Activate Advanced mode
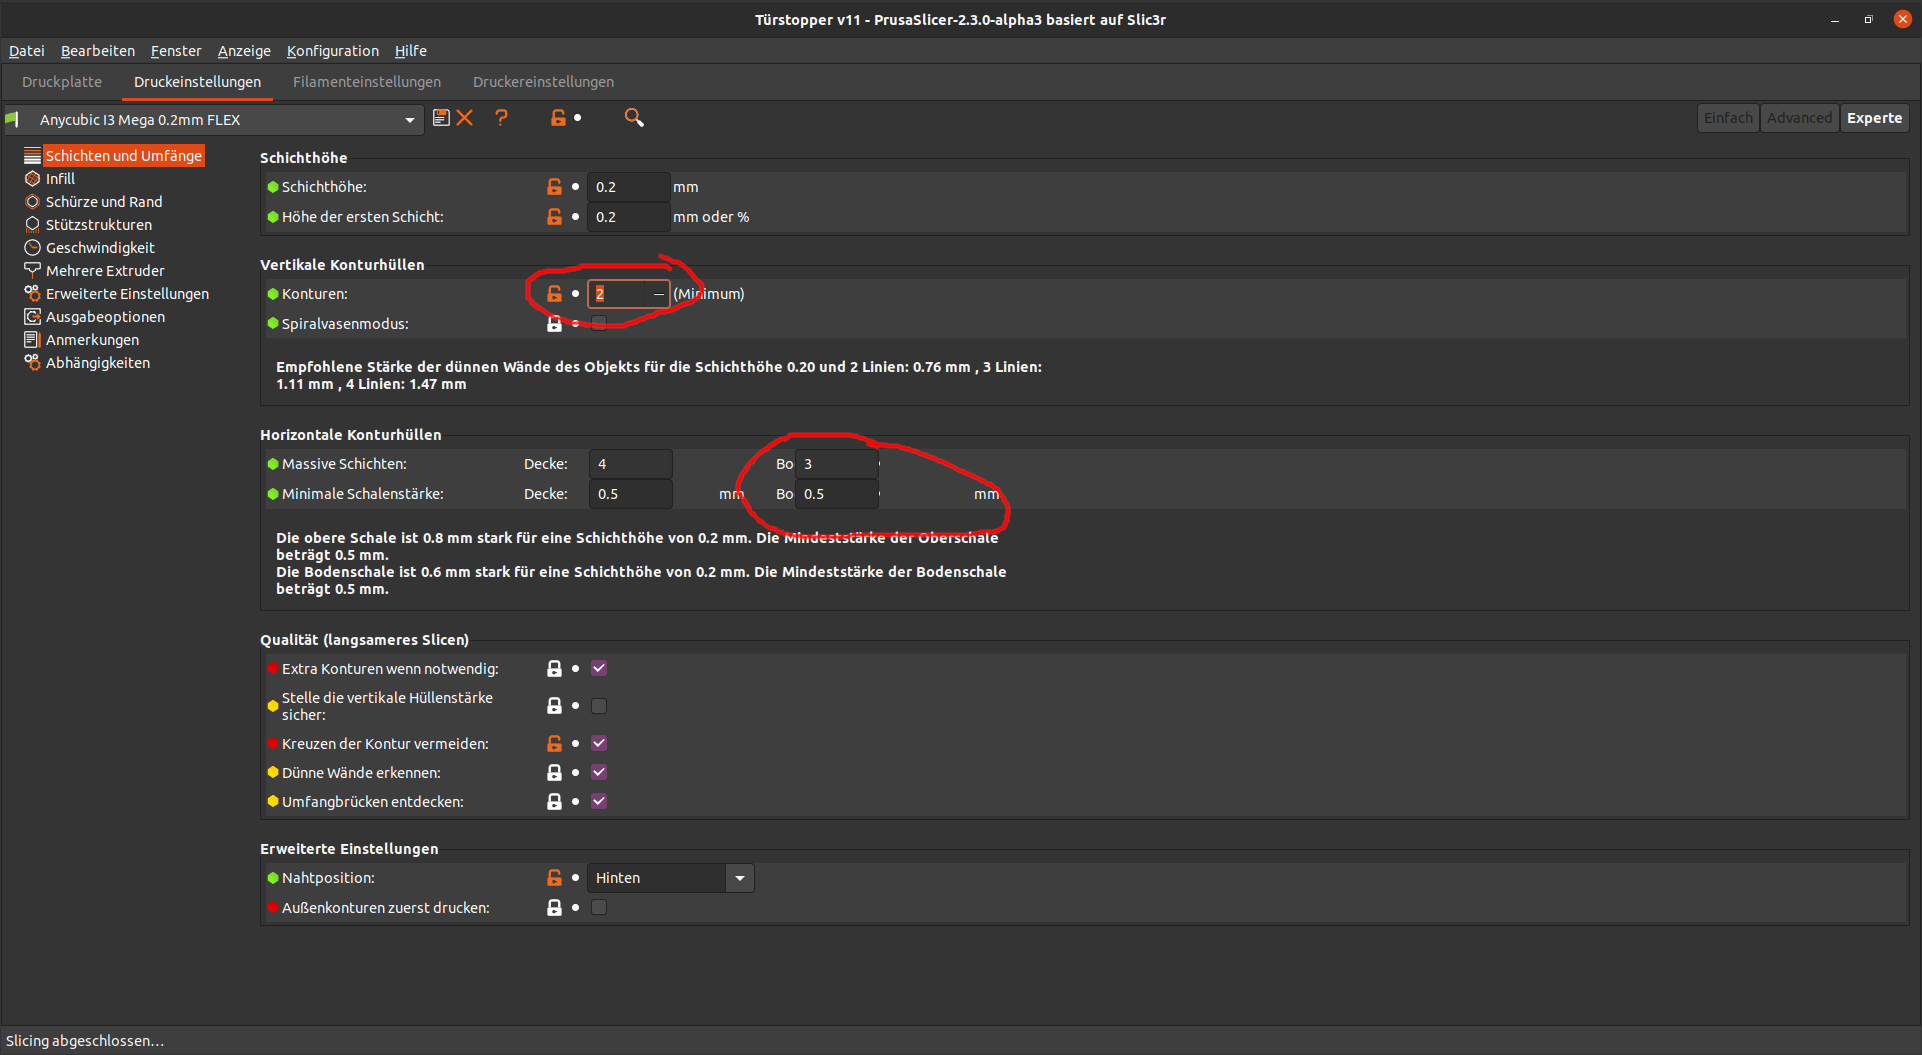 click(1799, 117)
